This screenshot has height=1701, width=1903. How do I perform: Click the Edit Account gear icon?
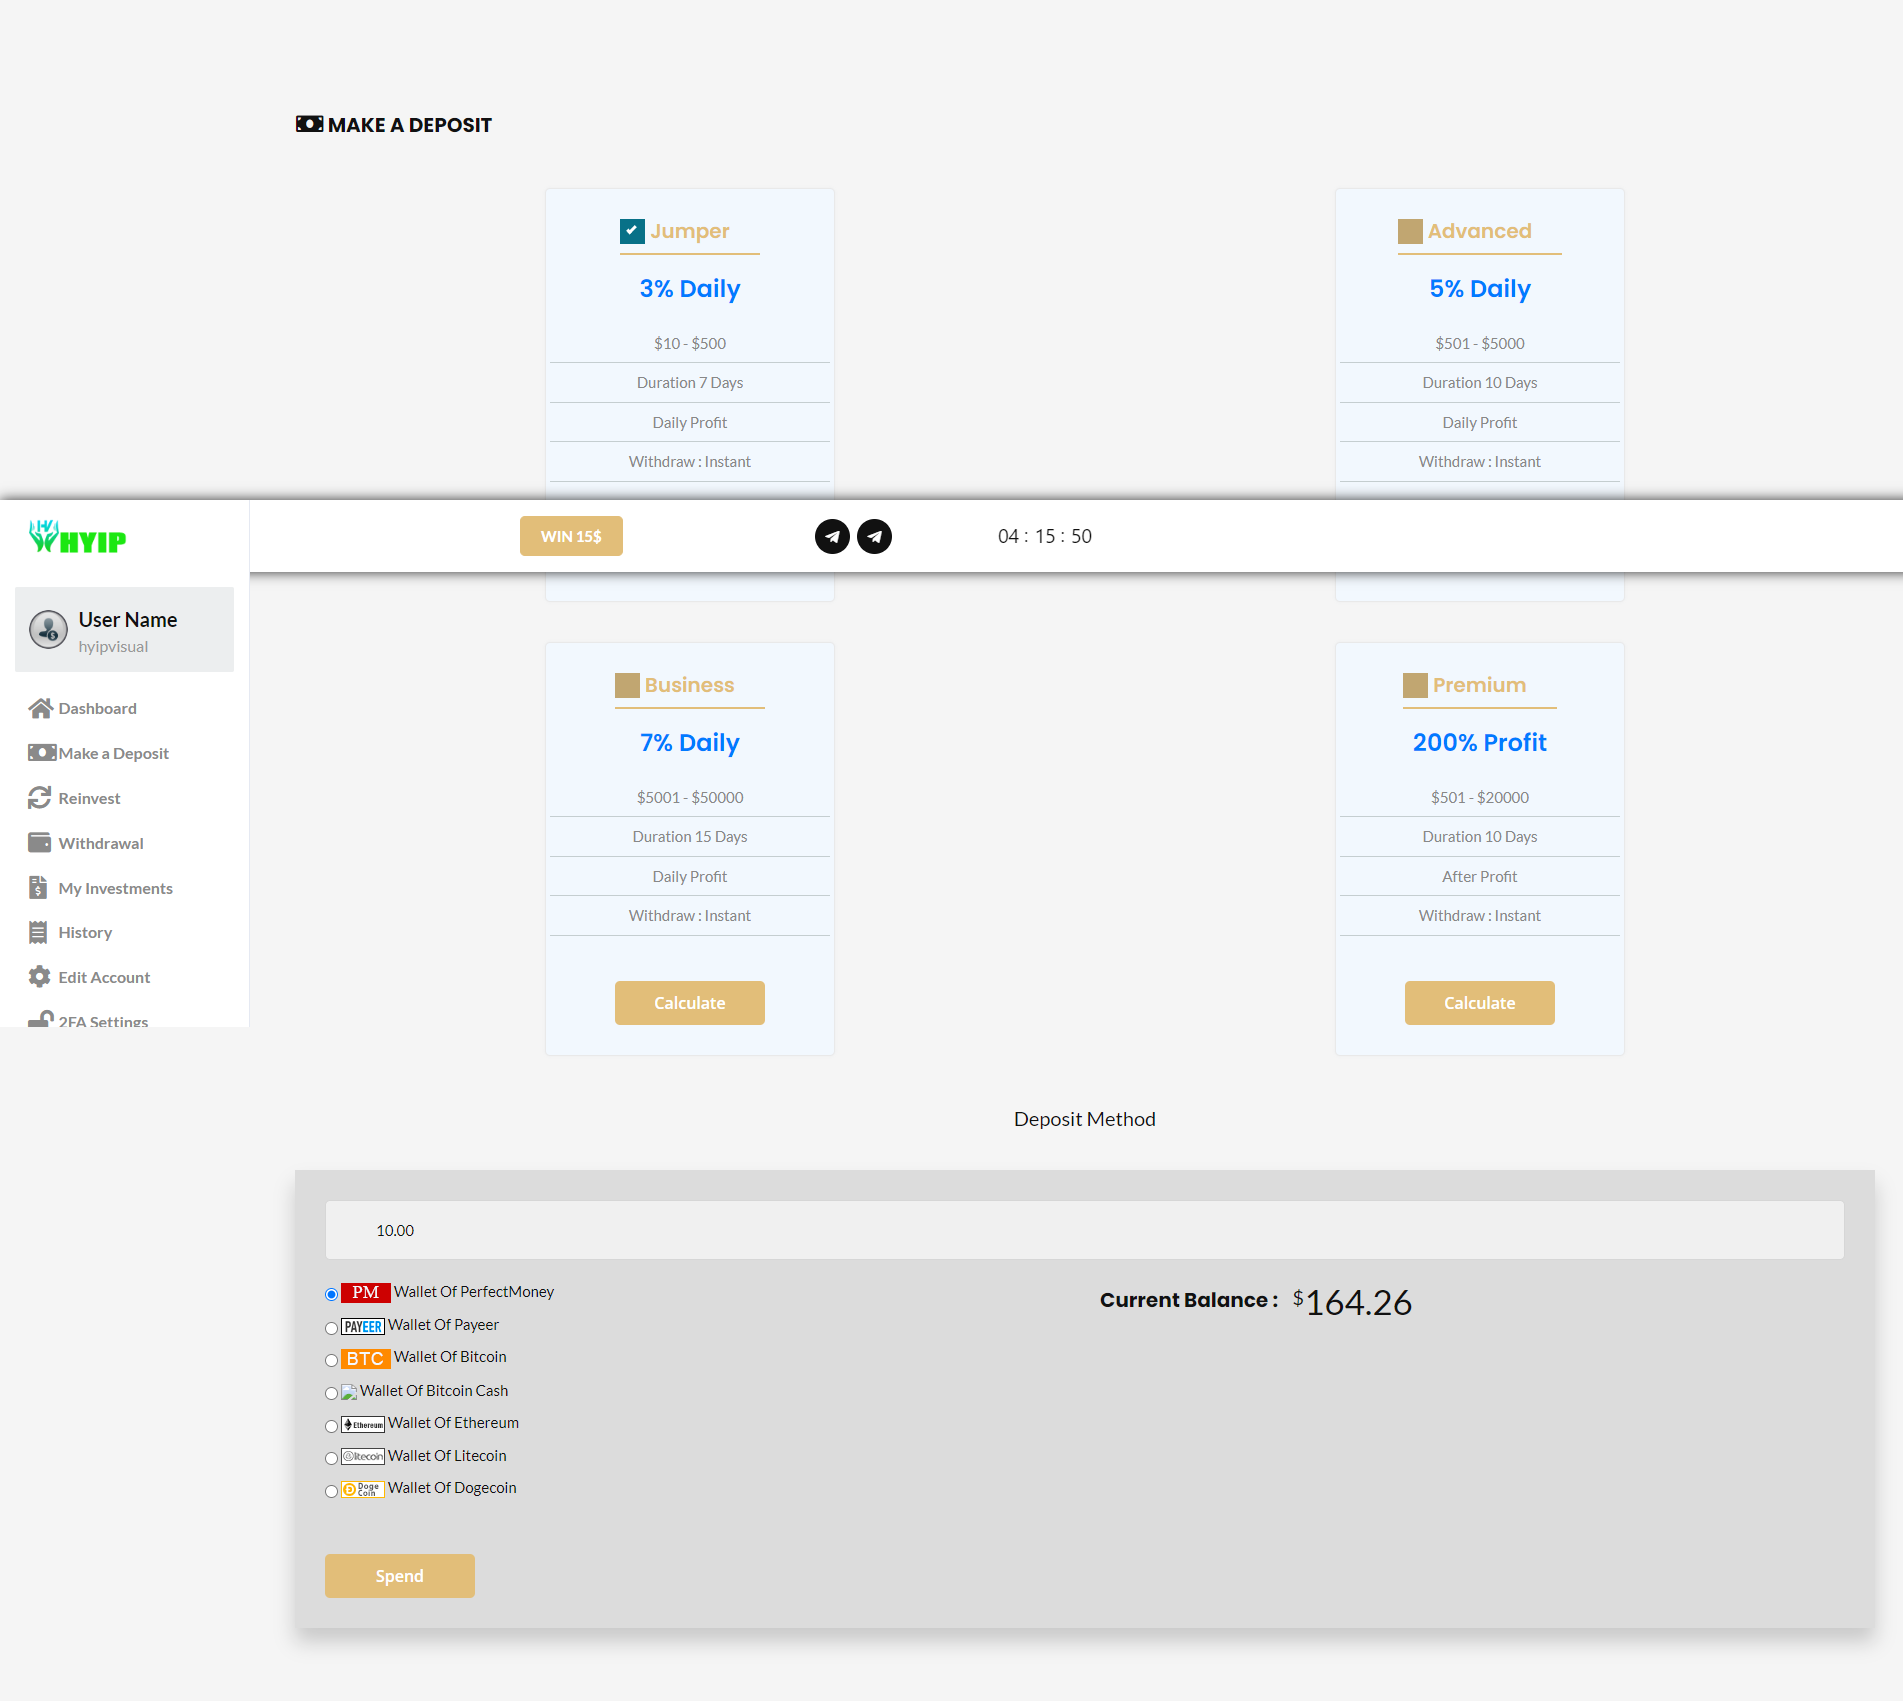click(x=40, y=977)
